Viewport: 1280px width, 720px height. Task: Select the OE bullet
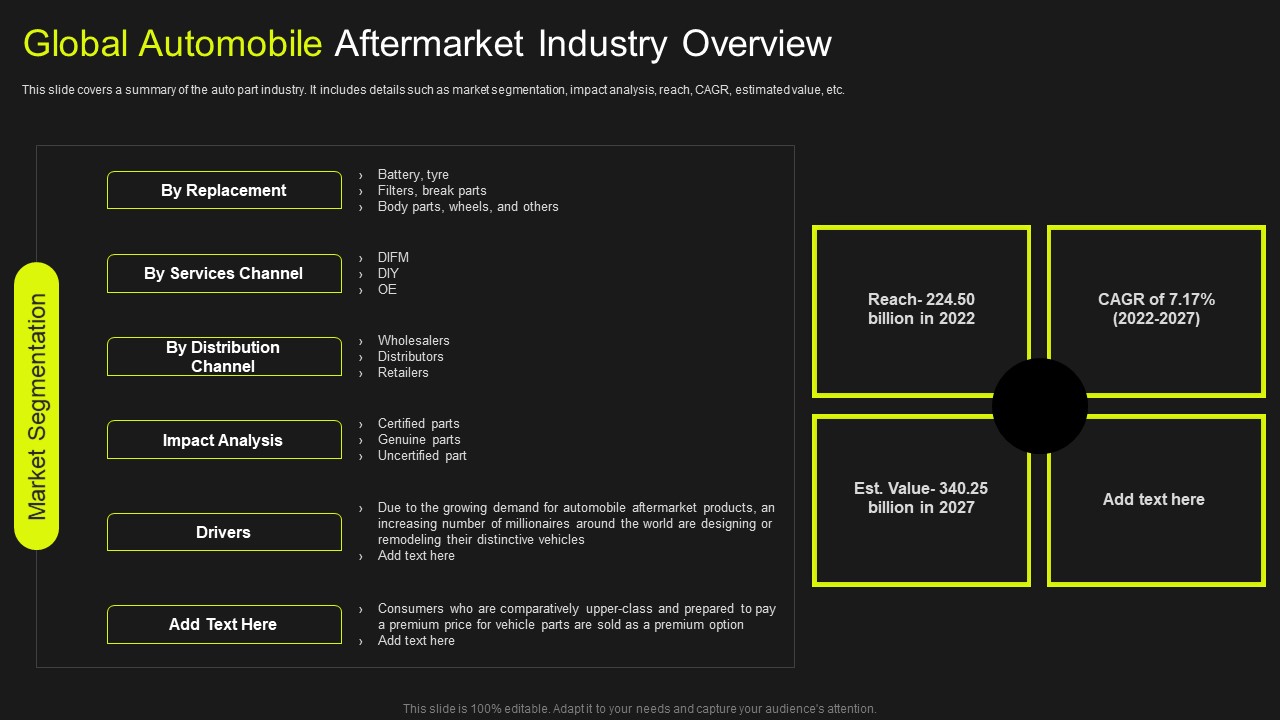pos(387,290)
